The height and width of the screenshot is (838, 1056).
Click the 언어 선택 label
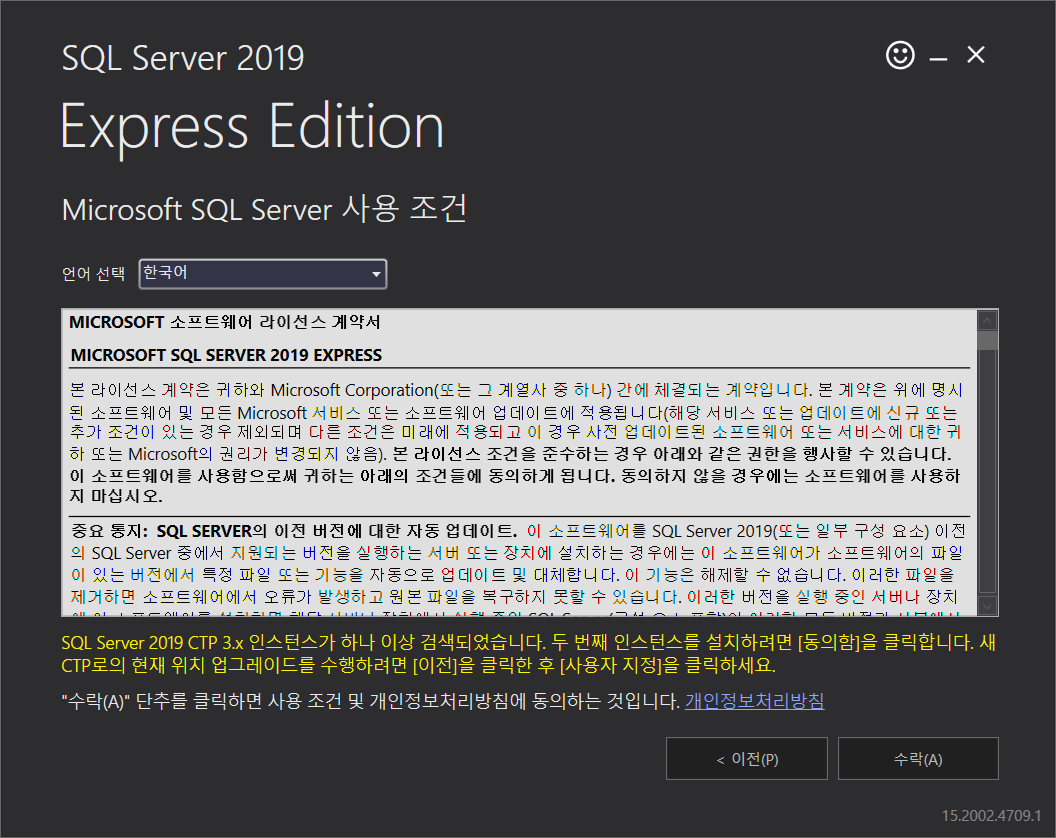point(94,274)
